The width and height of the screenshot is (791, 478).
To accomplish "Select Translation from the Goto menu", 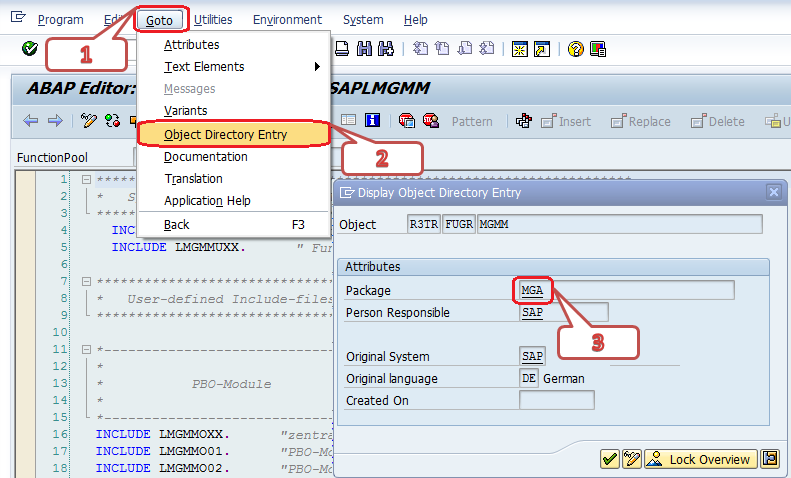I will point(193,178).
